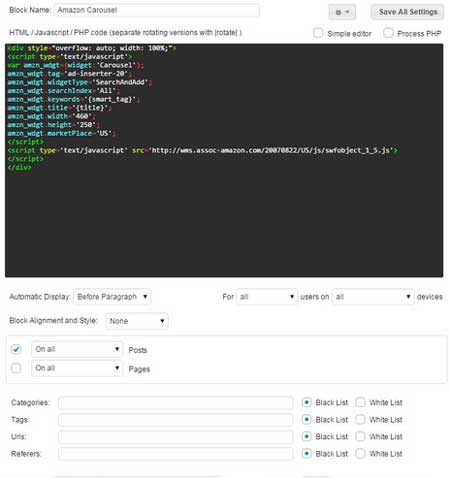Enable the Process PHP checkbox
This screenshot has width=450, height=478.
[388, 33]
